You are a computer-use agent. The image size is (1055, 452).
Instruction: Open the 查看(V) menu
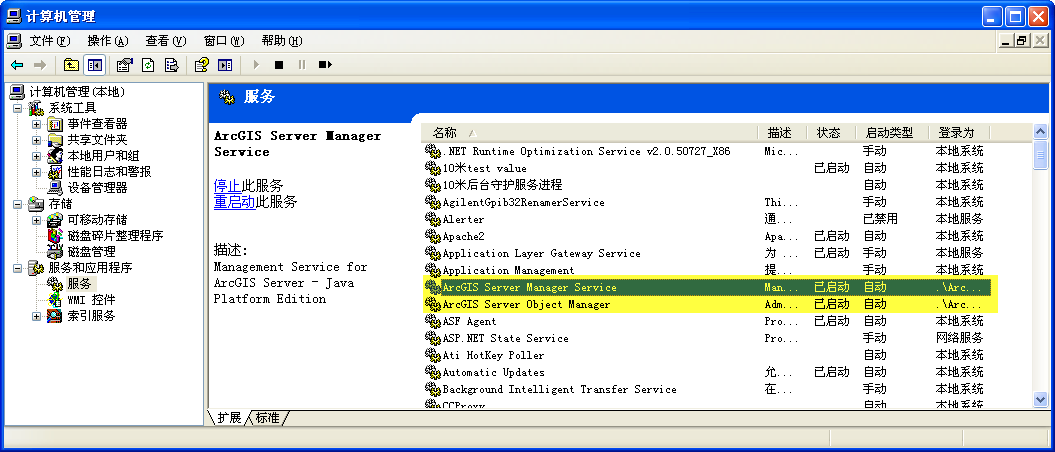166,41
